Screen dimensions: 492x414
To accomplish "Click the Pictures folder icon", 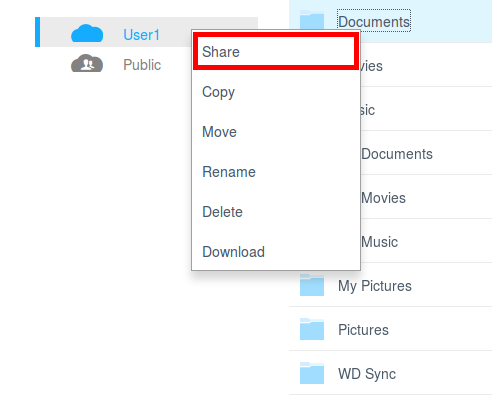I will pyautogui.click(x=312, y=329).
